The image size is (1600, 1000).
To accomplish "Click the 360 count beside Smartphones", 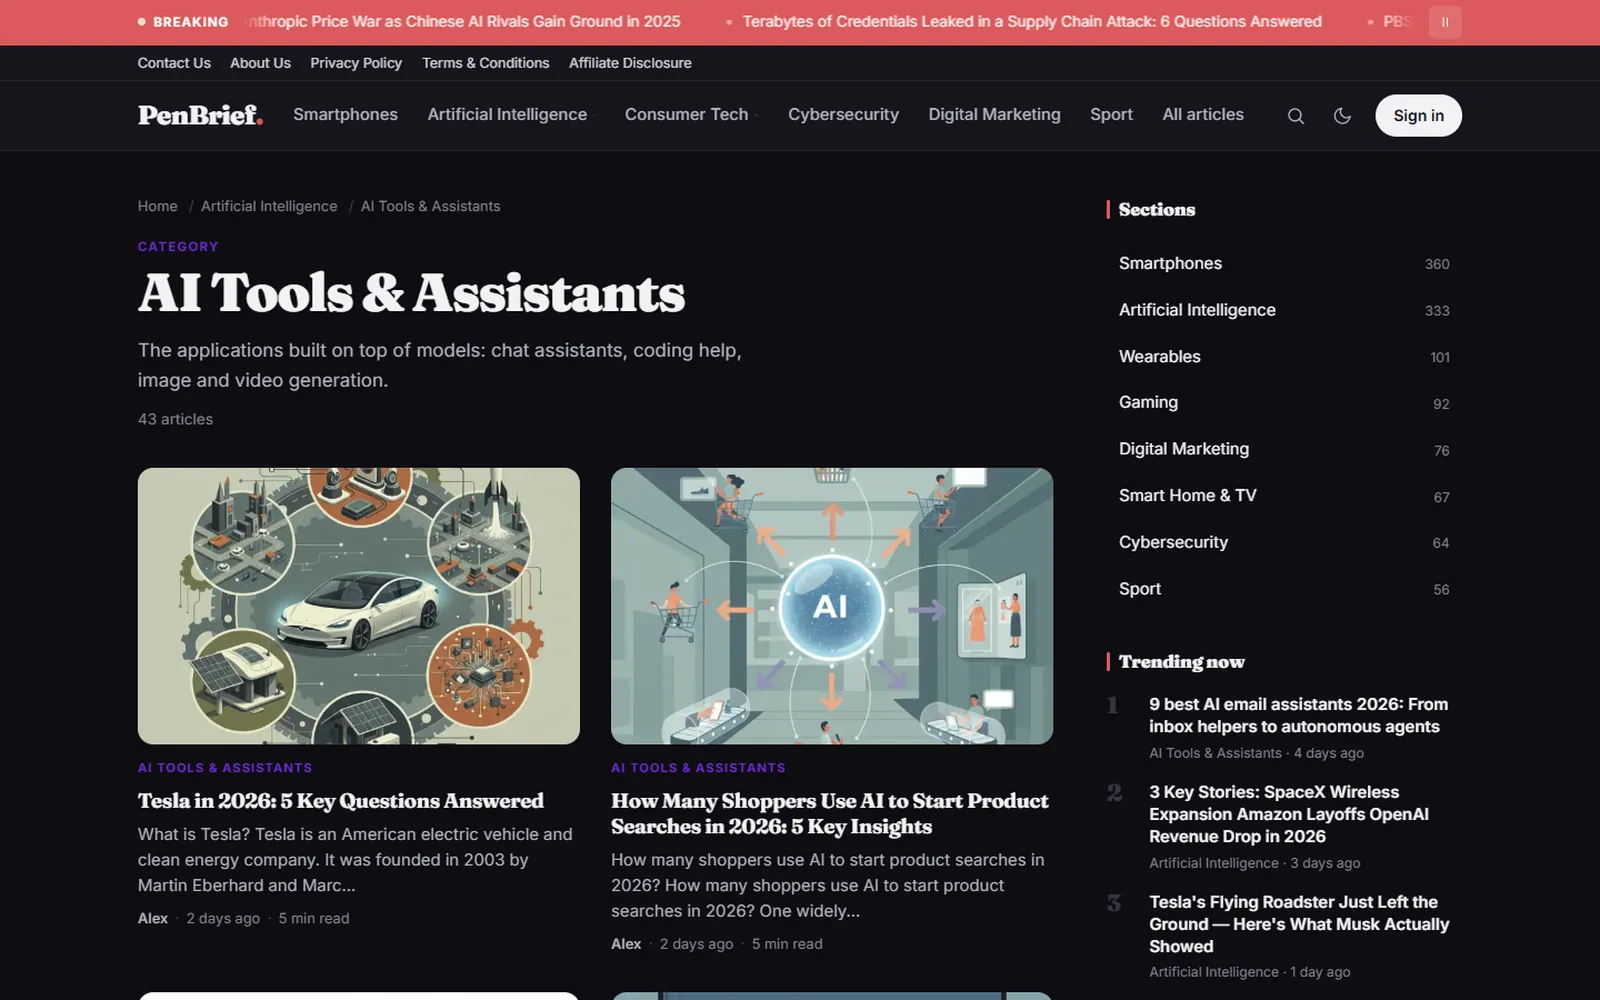I will click(x=1437, y=264).
